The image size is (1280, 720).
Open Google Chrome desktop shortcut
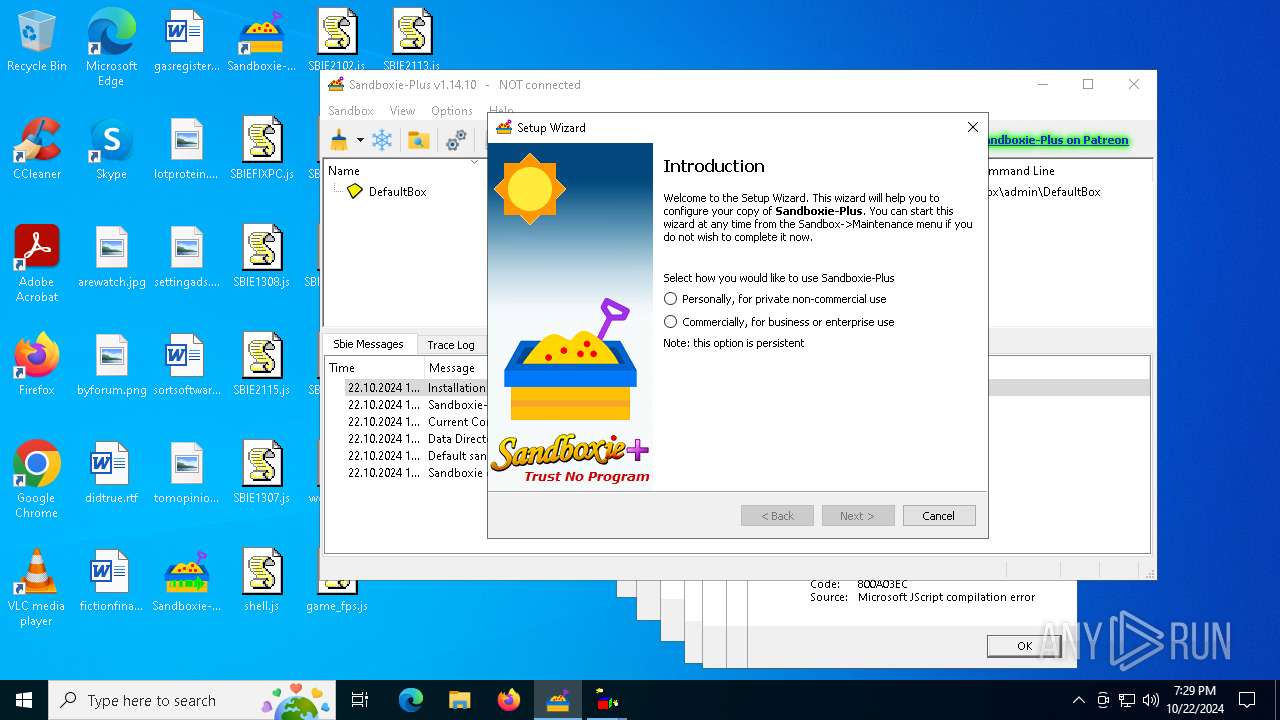pyautogui.click(x=37, y=480)
